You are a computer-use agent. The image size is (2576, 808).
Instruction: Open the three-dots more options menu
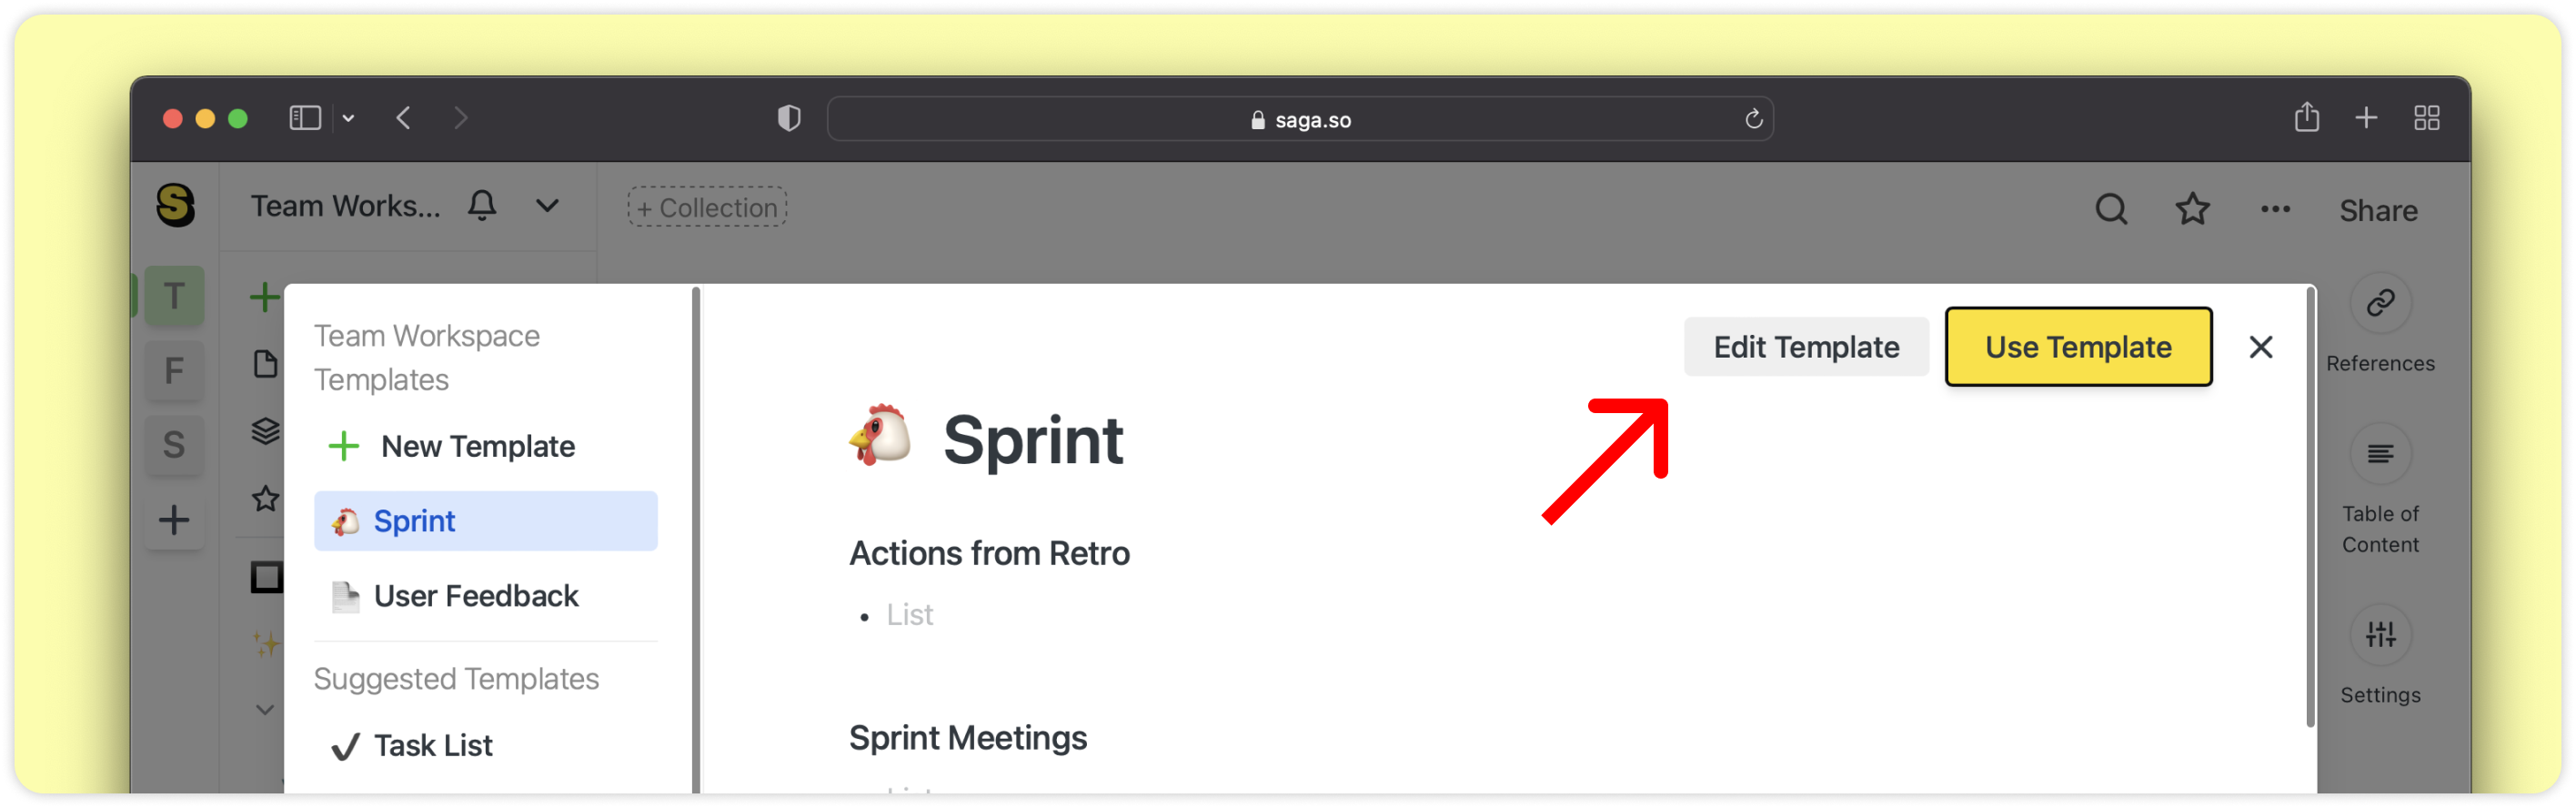tap(2275, 210)
